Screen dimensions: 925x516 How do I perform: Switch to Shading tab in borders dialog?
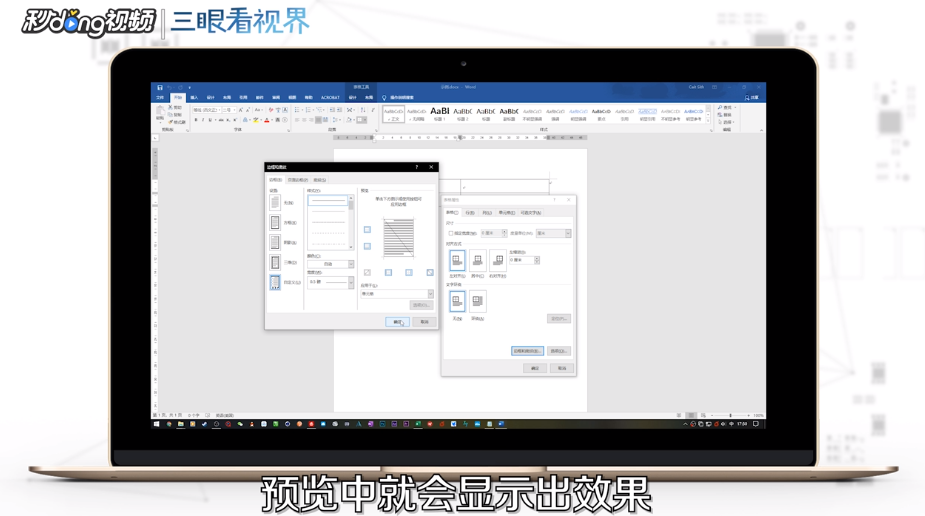(320, 180)
